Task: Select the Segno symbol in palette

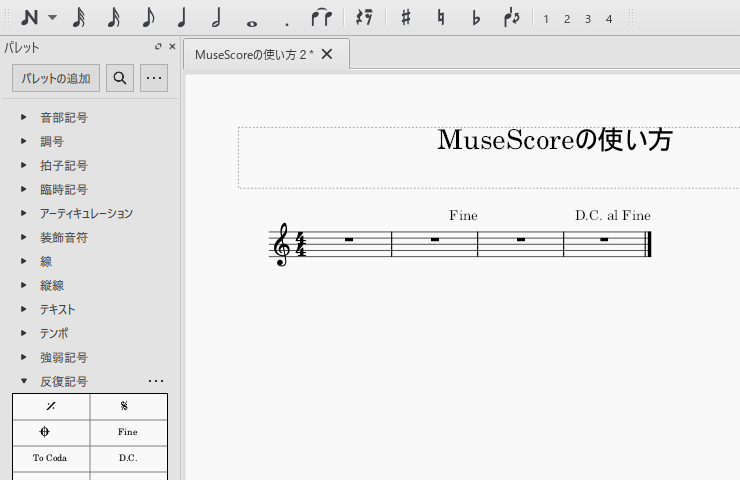Action: [x=128, y=406]
